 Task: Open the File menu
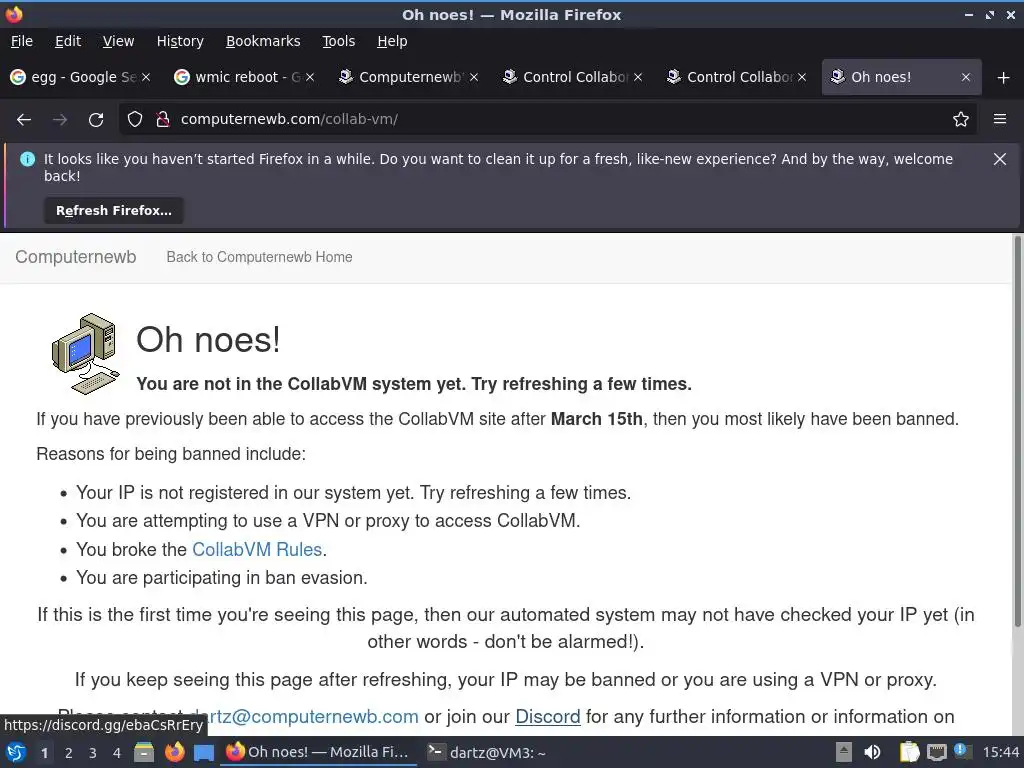pos(22,41)
